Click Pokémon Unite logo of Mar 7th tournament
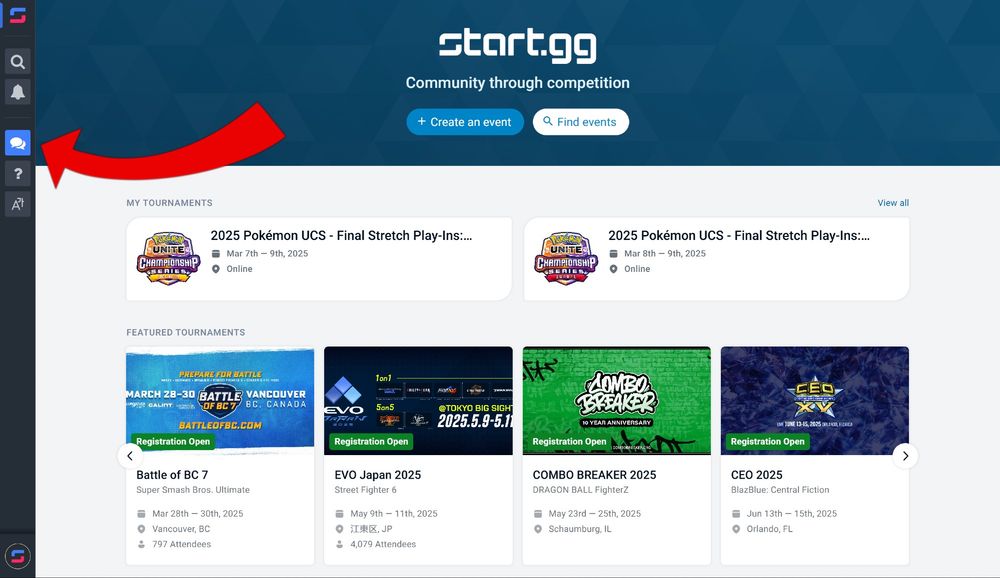 pyautogui.click(x=168, y=258)
